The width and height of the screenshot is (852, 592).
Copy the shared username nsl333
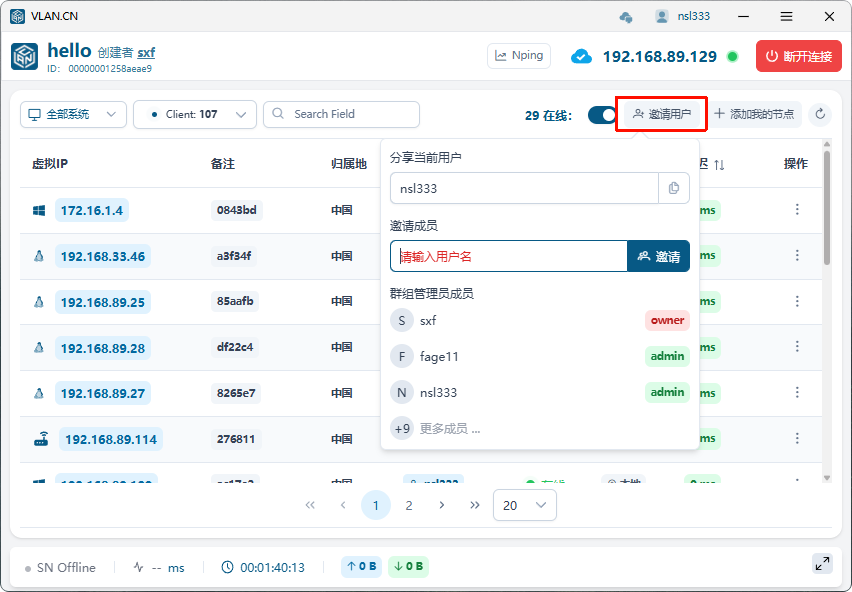[x=674, y=188]
